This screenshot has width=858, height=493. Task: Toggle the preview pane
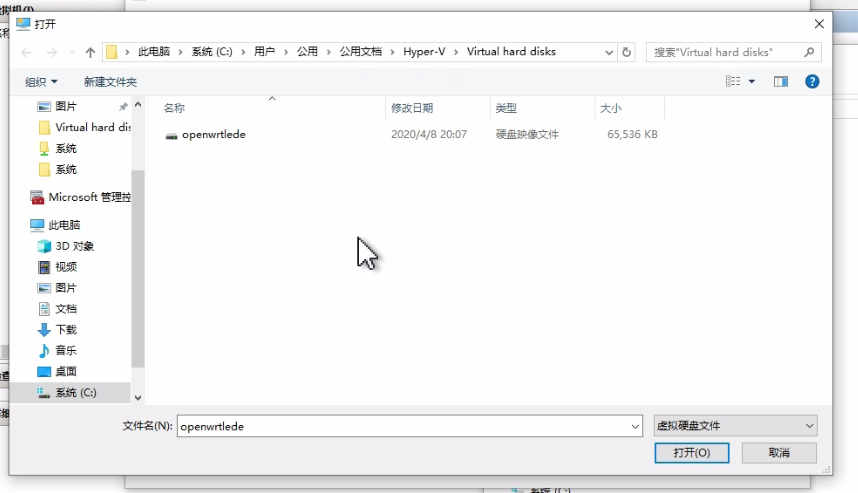[781, 82]
